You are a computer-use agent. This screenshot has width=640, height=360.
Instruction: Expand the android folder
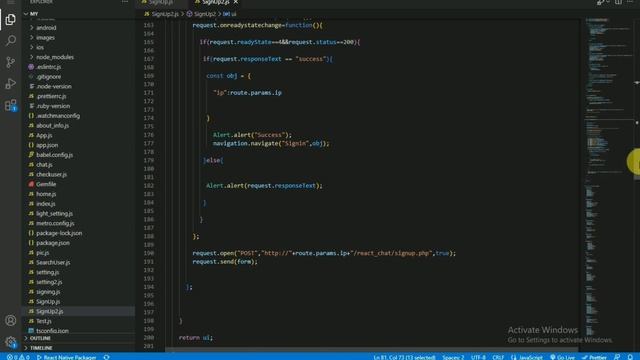click(46, 28)
